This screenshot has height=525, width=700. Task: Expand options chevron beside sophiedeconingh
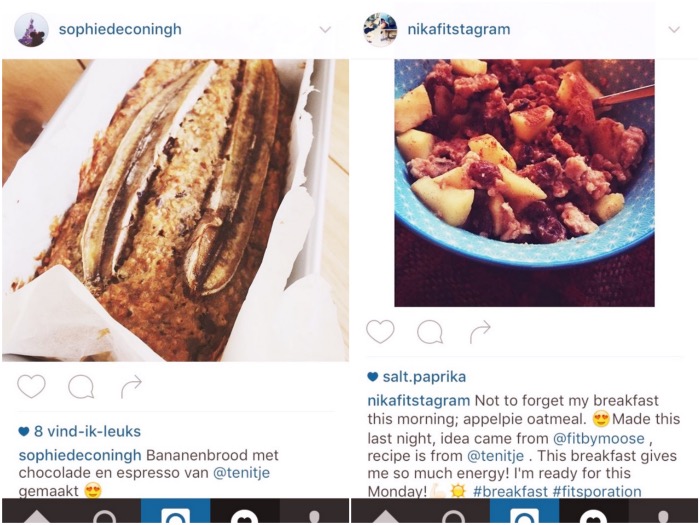[325, 30]
